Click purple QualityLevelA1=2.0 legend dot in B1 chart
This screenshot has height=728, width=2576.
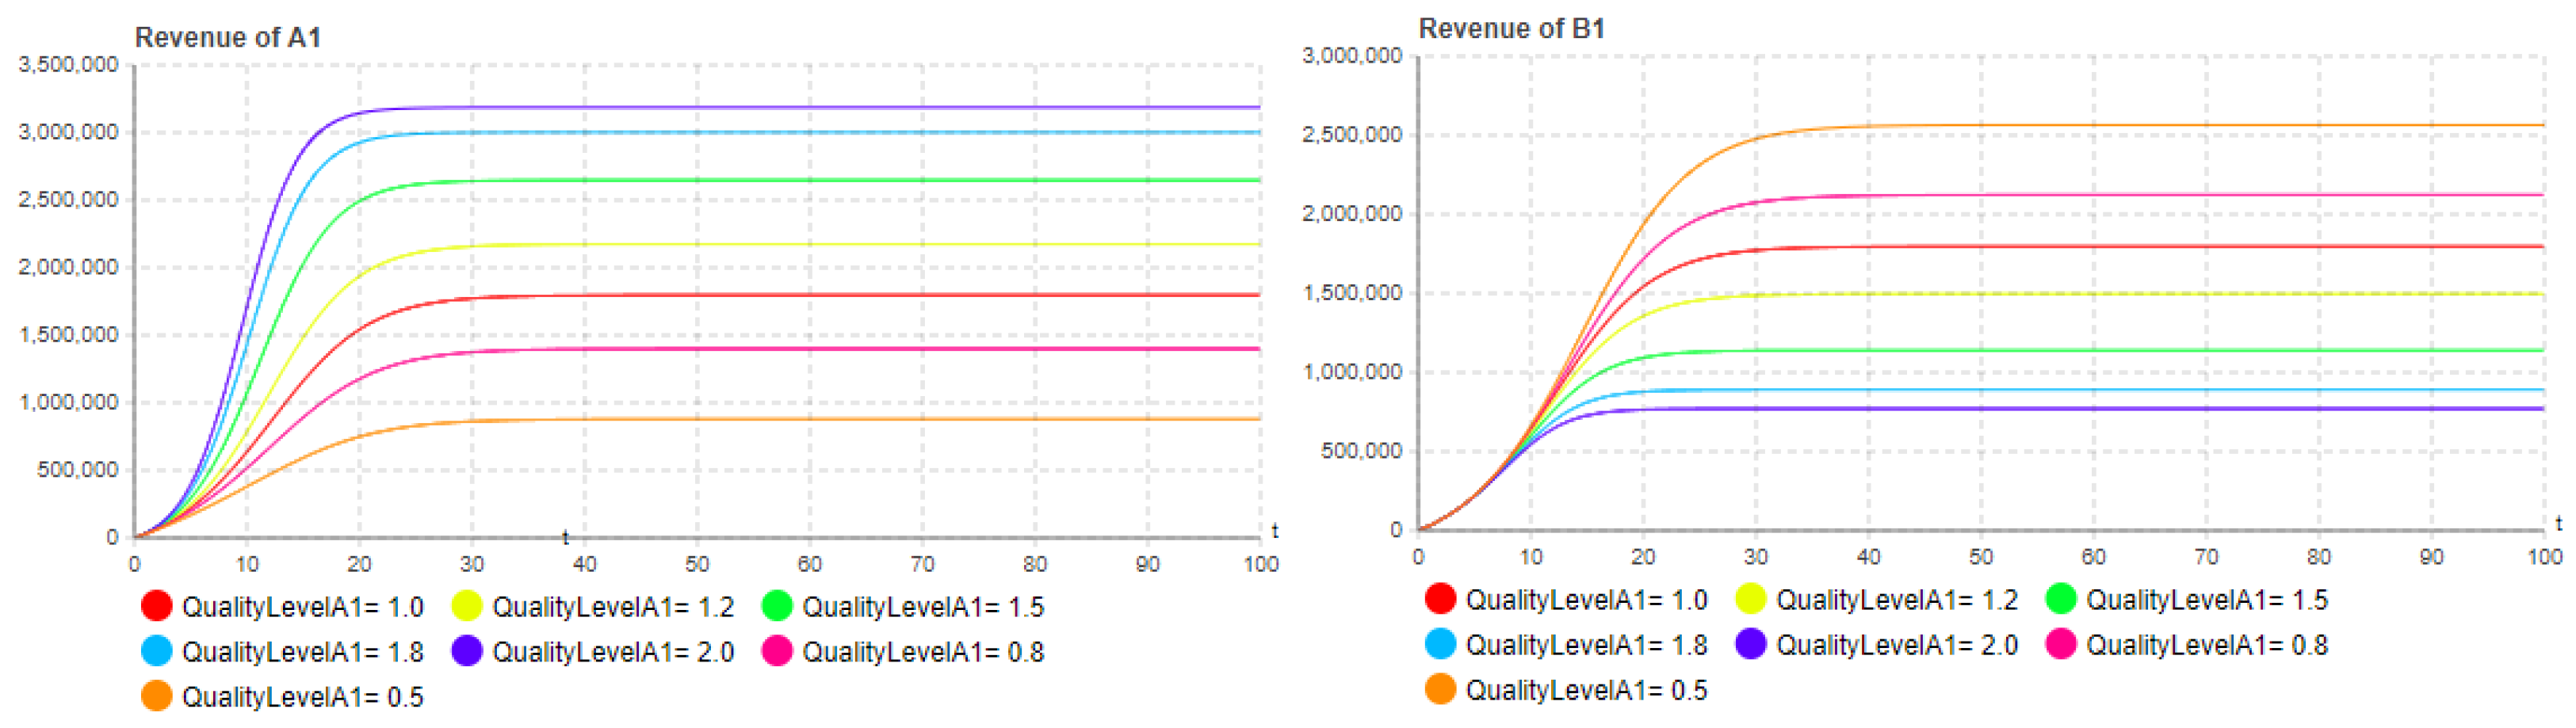coord(1751,644)
